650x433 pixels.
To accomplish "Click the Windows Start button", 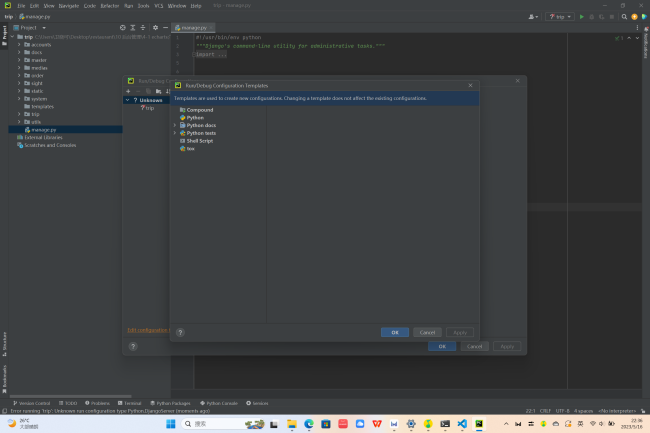I will point(170,424).
